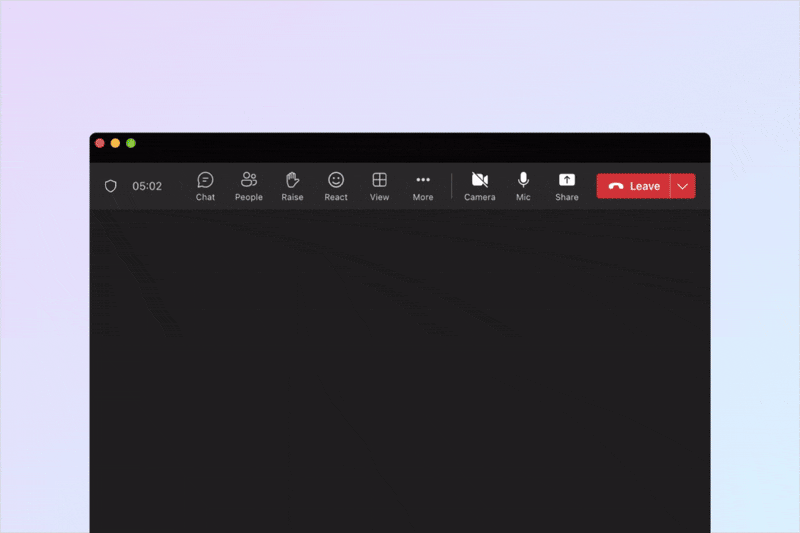
Task: Click the 05:02 meeting timer
Action: 147,186
